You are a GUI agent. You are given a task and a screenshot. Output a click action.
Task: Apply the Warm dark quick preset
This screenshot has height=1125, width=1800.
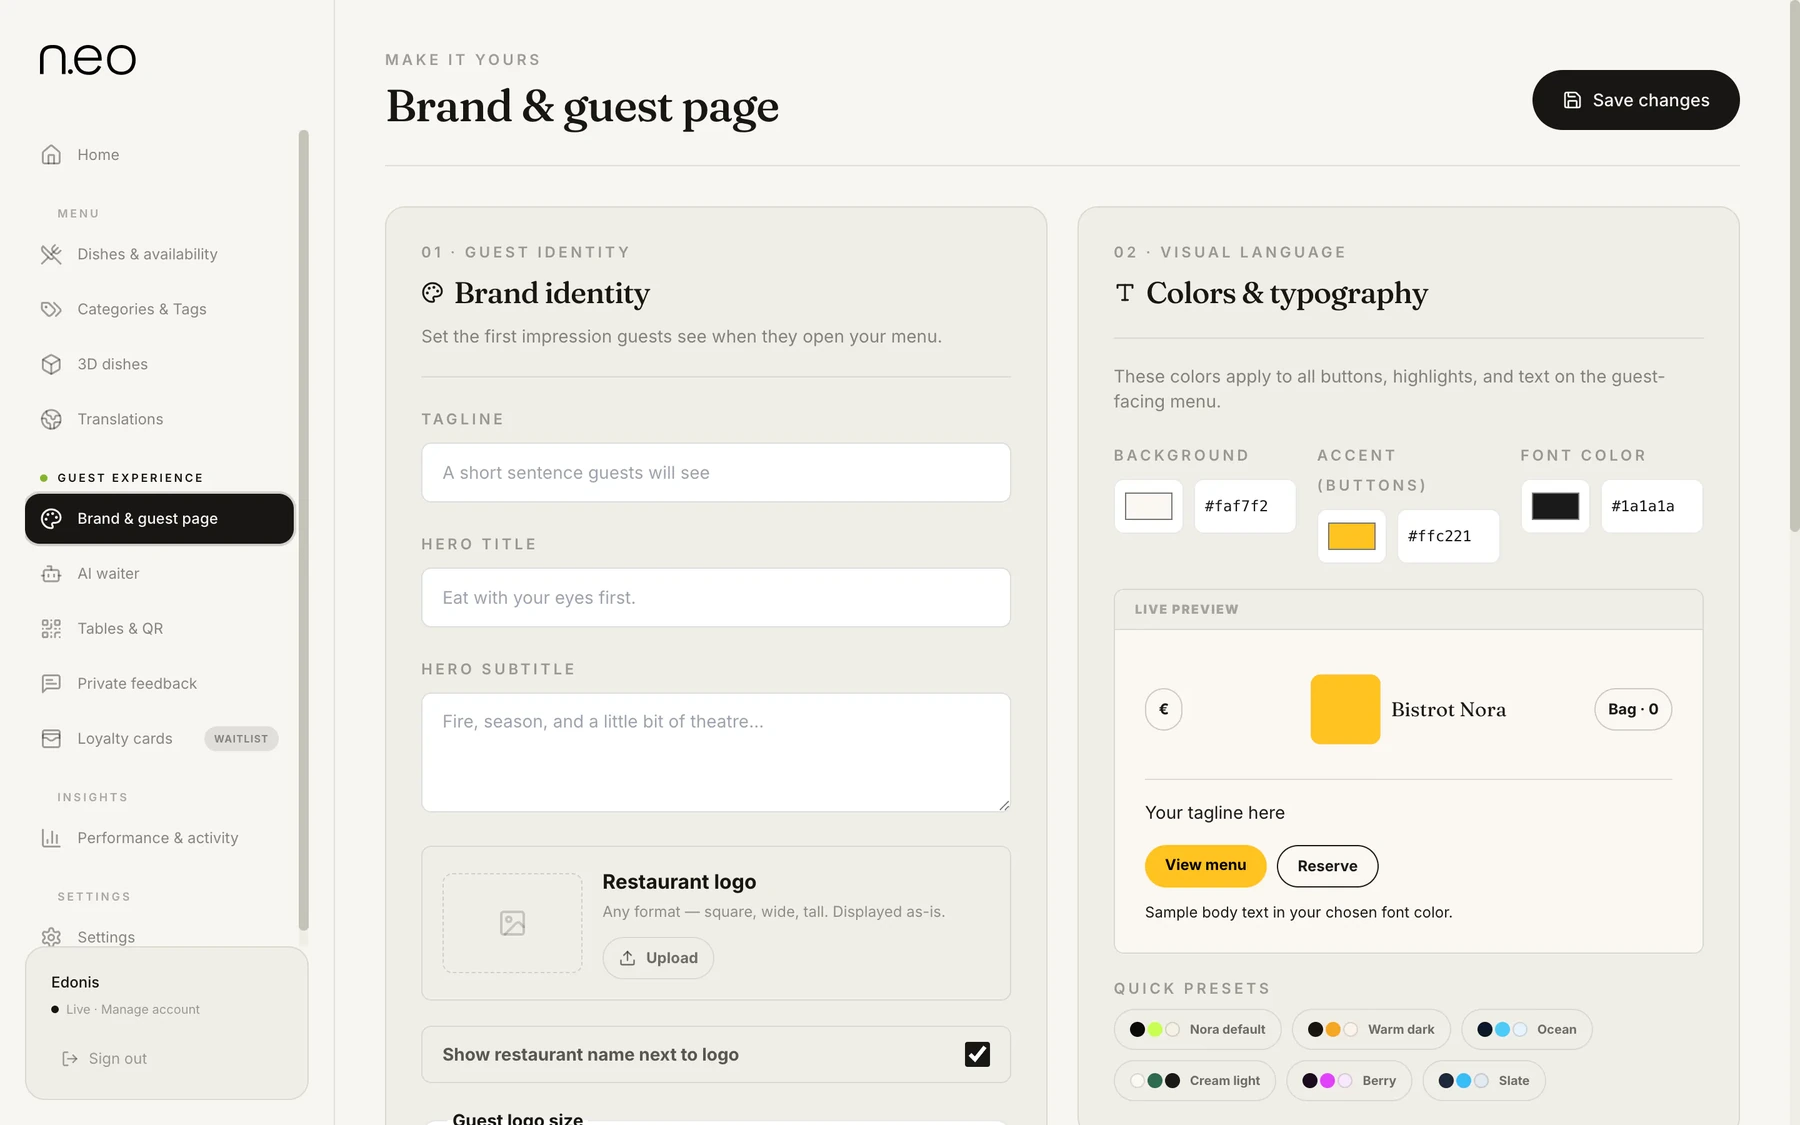(x=1371, y=1029)
